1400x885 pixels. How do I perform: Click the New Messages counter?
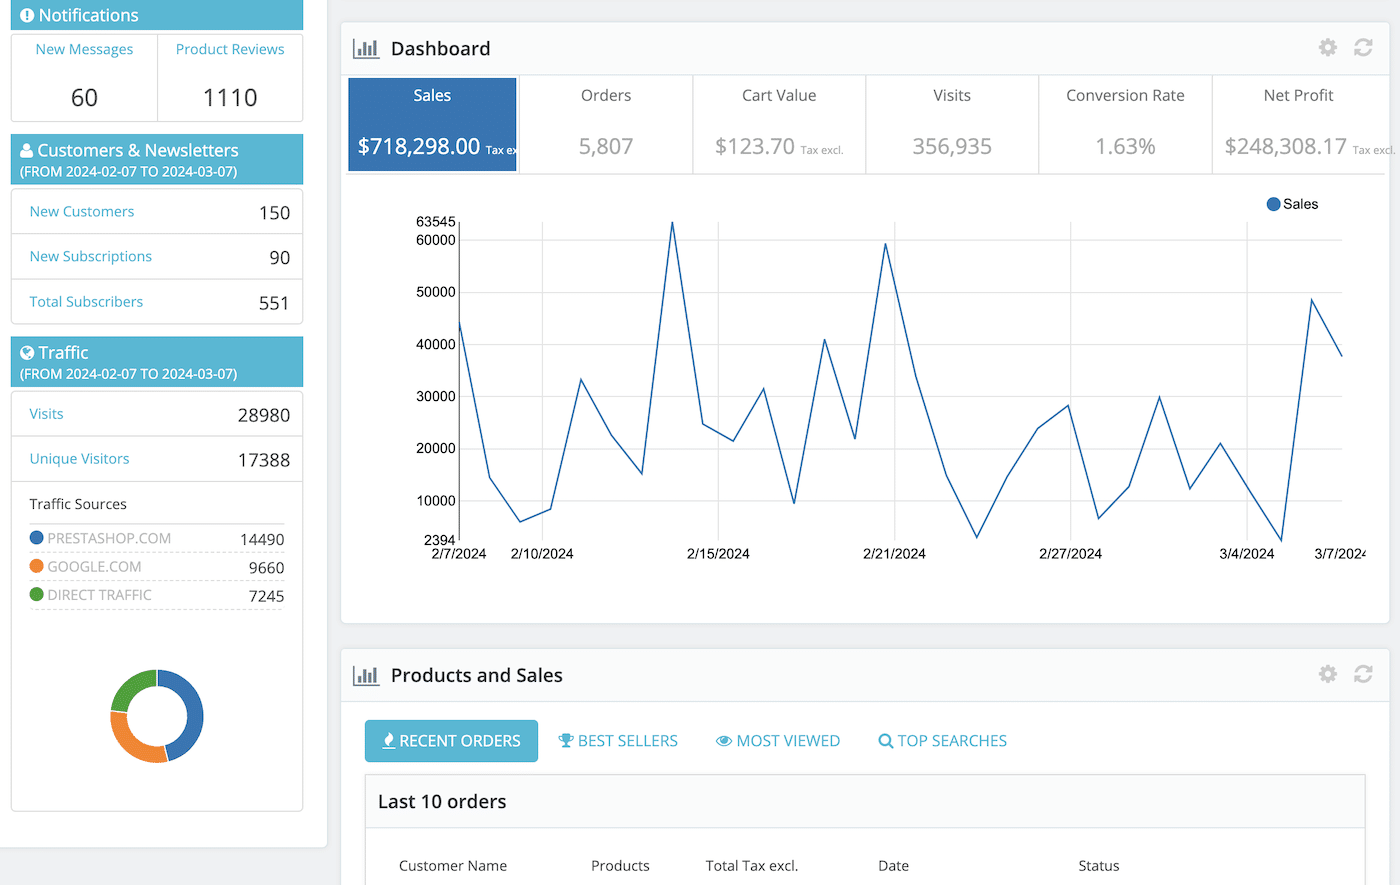(x=84, y=96)
